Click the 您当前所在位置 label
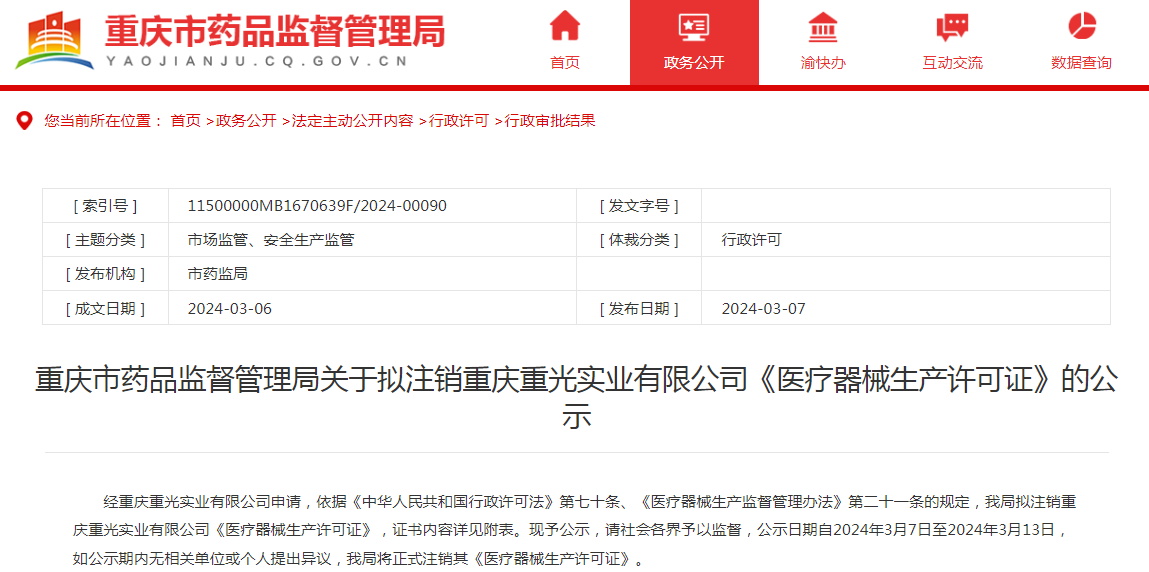The height and width of the screenshot is (572, 1149). 103,121
